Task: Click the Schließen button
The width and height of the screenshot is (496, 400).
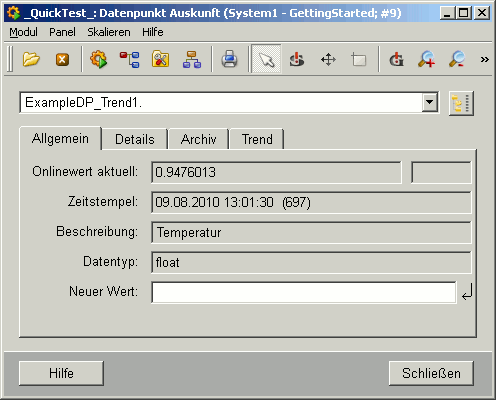Action: click(x=431, y=373)
